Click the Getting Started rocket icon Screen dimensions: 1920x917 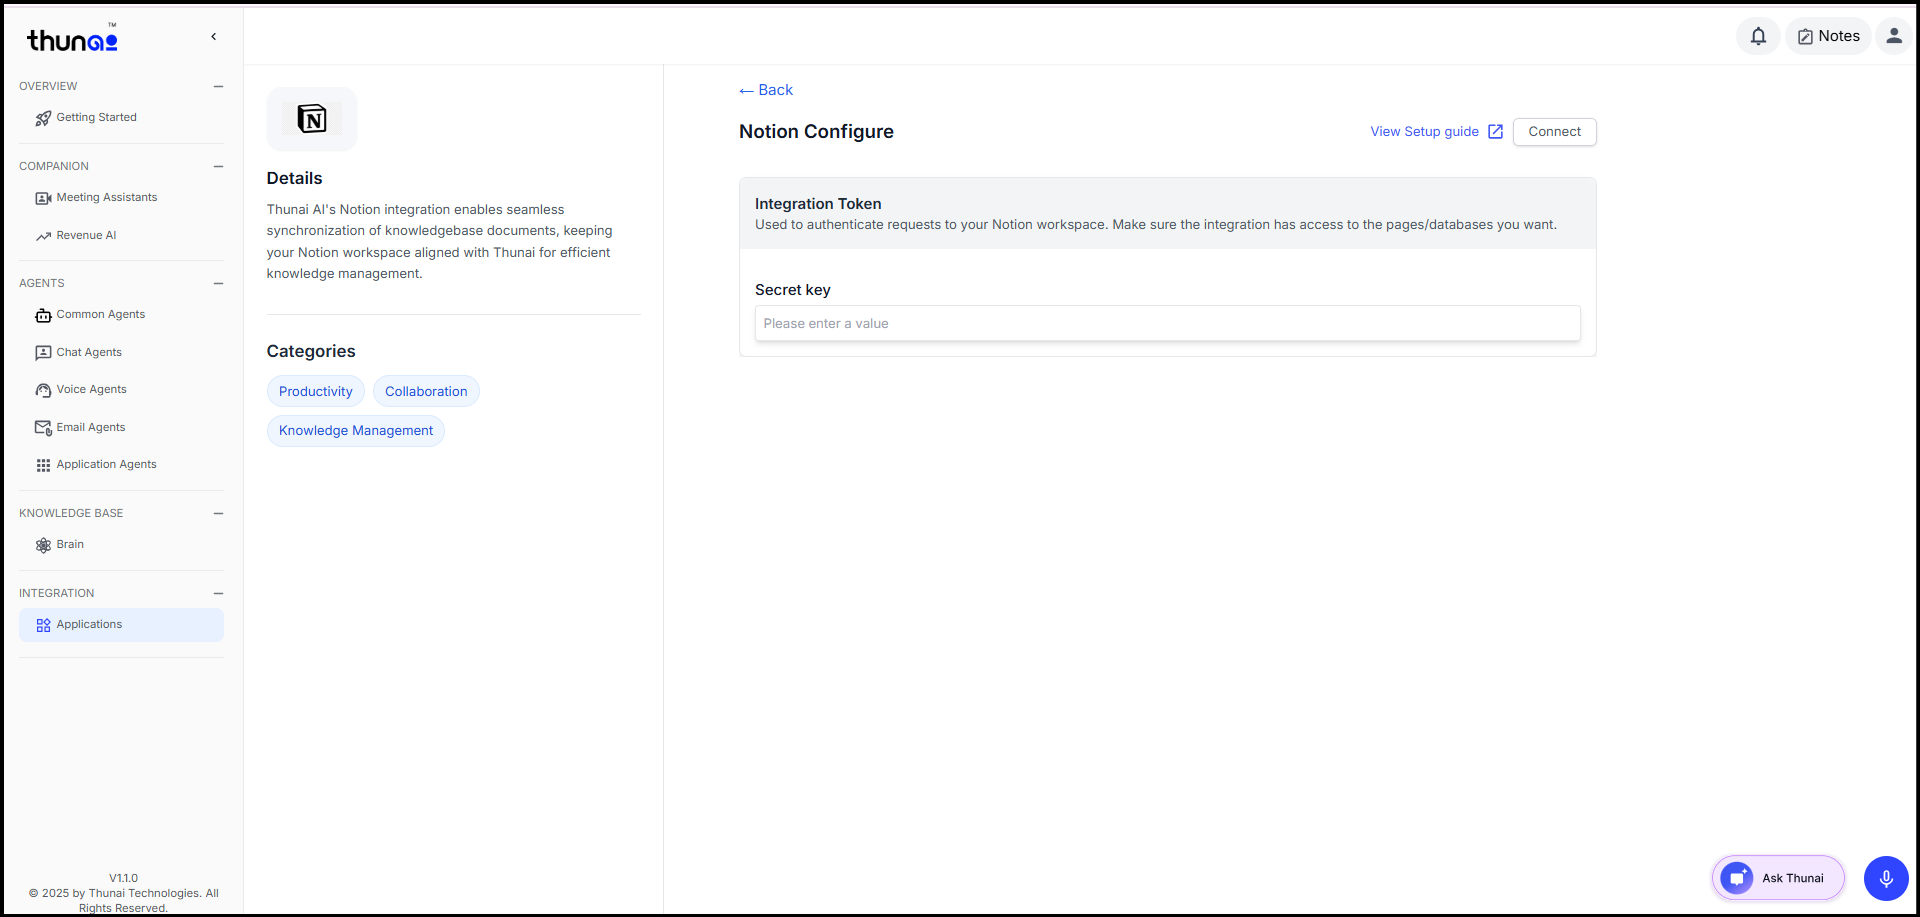(43, 118)
